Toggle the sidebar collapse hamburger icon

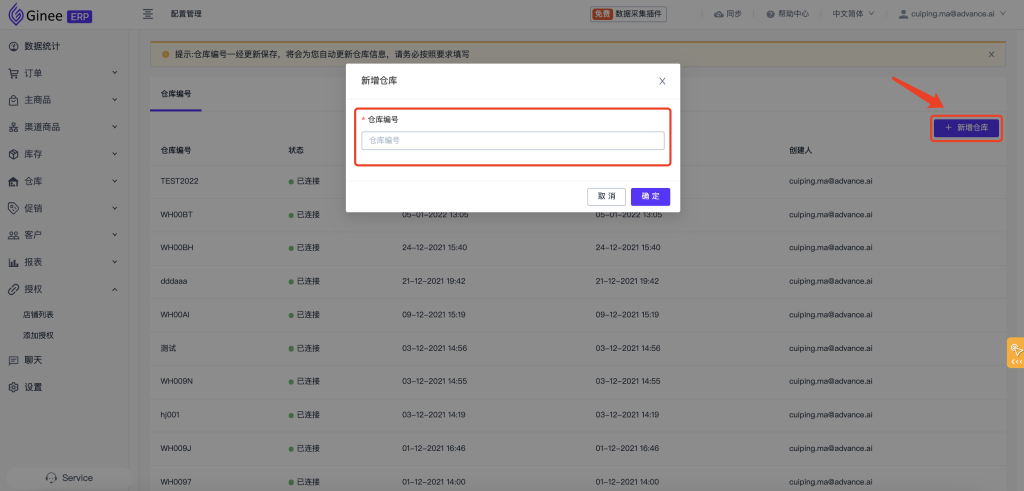click(148, 14)
